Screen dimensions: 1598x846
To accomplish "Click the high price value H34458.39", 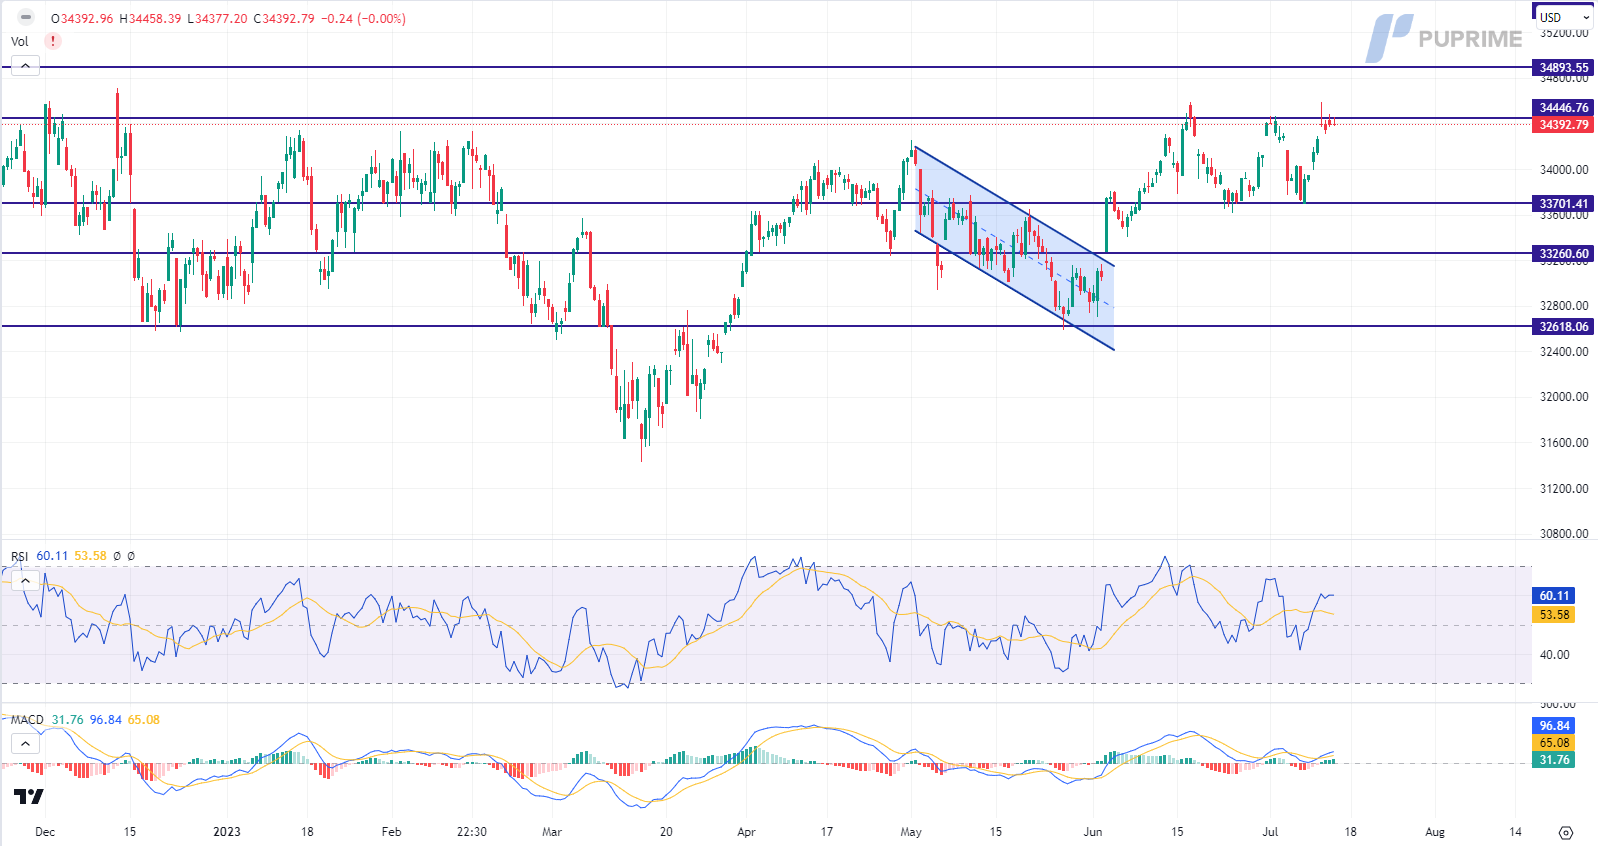I will point(150,19).
